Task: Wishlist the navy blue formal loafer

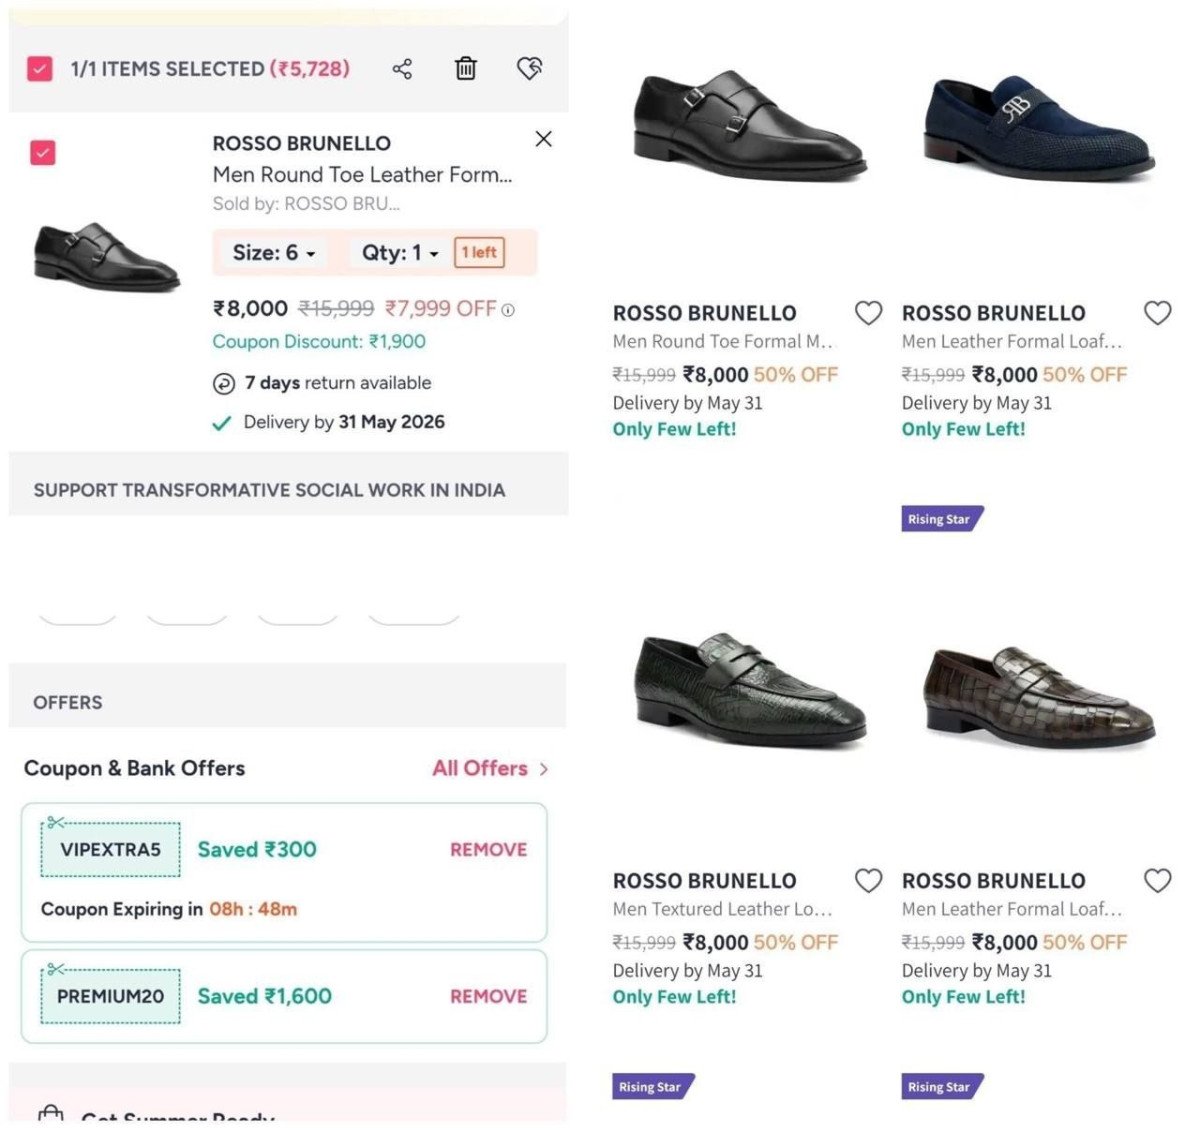Action: pyautogui.click(x=1157, y=313)
